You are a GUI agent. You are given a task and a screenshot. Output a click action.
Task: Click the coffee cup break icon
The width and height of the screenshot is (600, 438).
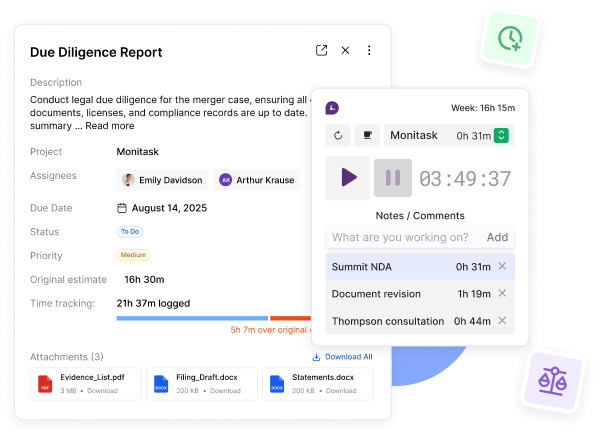(367, 135)
